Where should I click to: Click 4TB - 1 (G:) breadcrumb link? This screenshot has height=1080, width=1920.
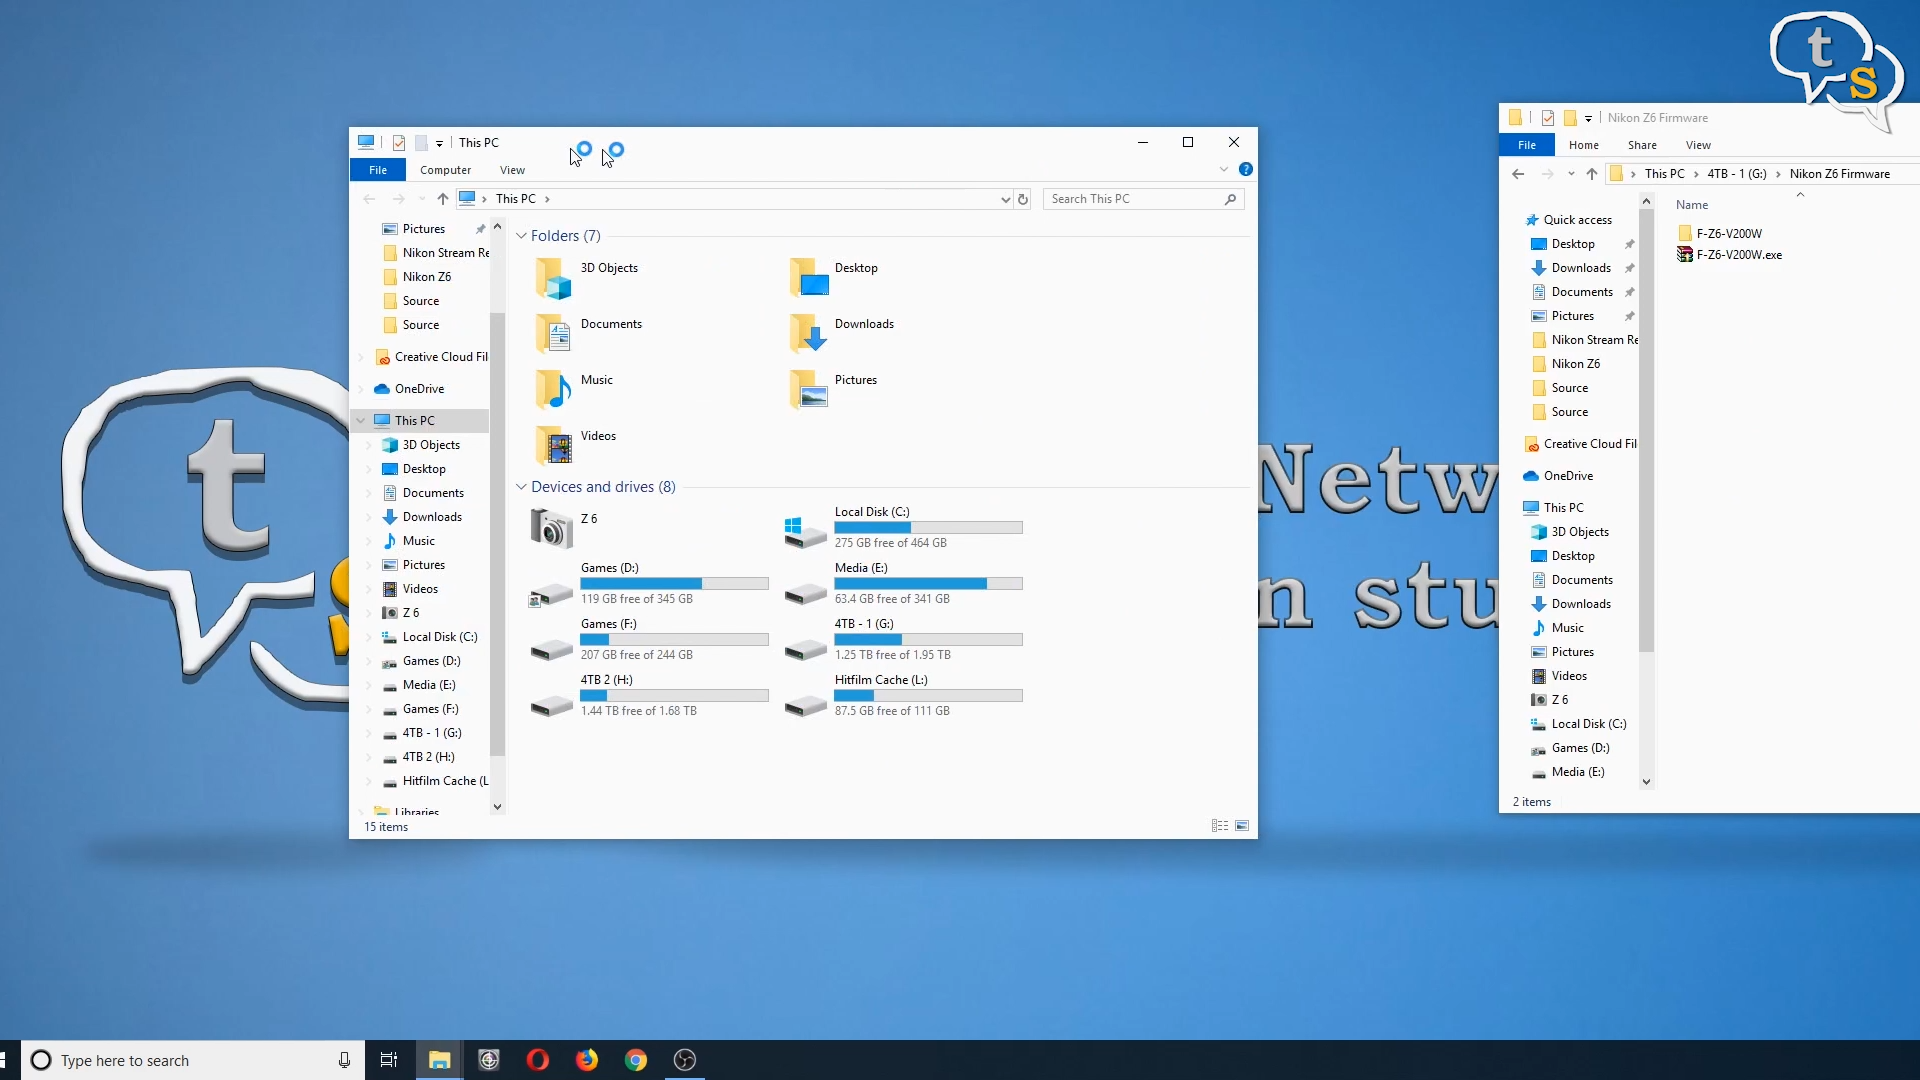click(1736, 174)
